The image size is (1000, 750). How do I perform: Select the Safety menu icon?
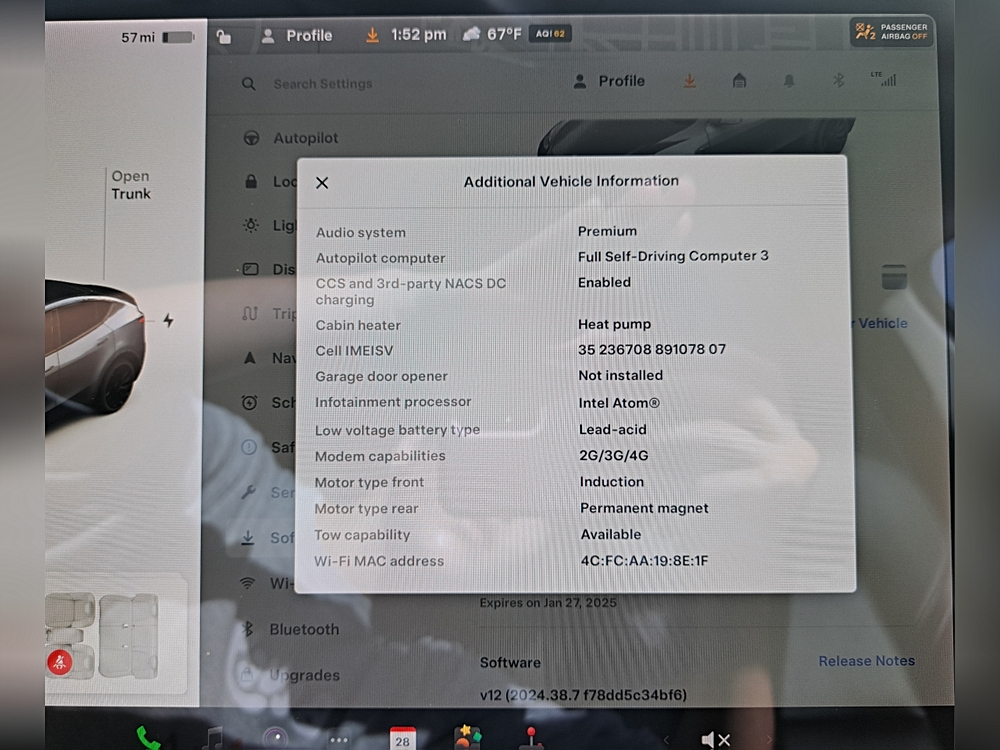click(x=249, y=447)
